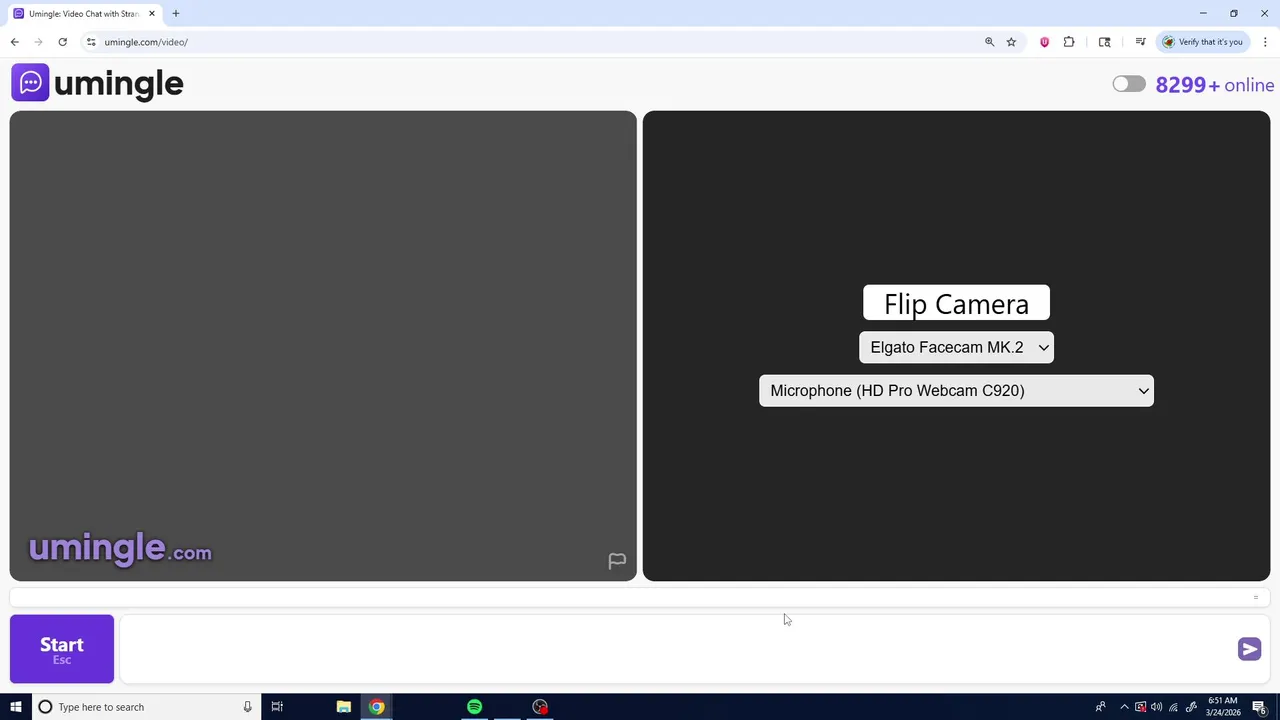
Task: Open Task View from the taskbar
Action: 277,707
